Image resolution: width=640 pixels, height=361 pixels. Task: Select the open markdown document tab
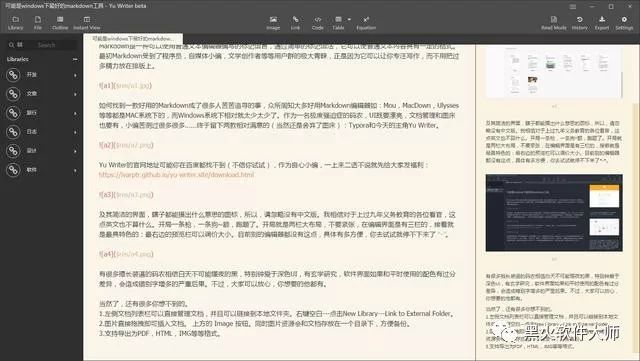[x=133, y=39]
